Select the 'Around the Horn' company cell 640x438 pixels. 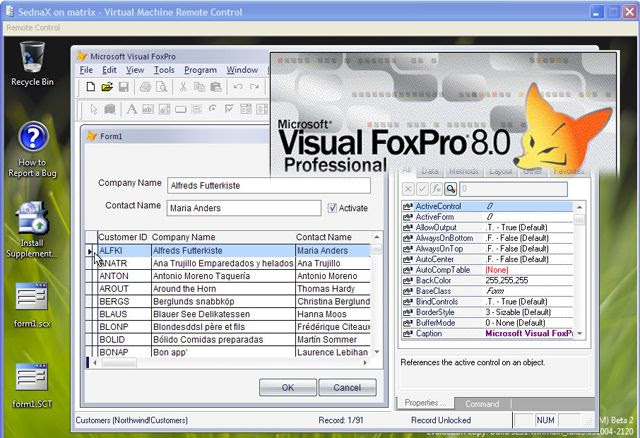(x=223, y=289)
